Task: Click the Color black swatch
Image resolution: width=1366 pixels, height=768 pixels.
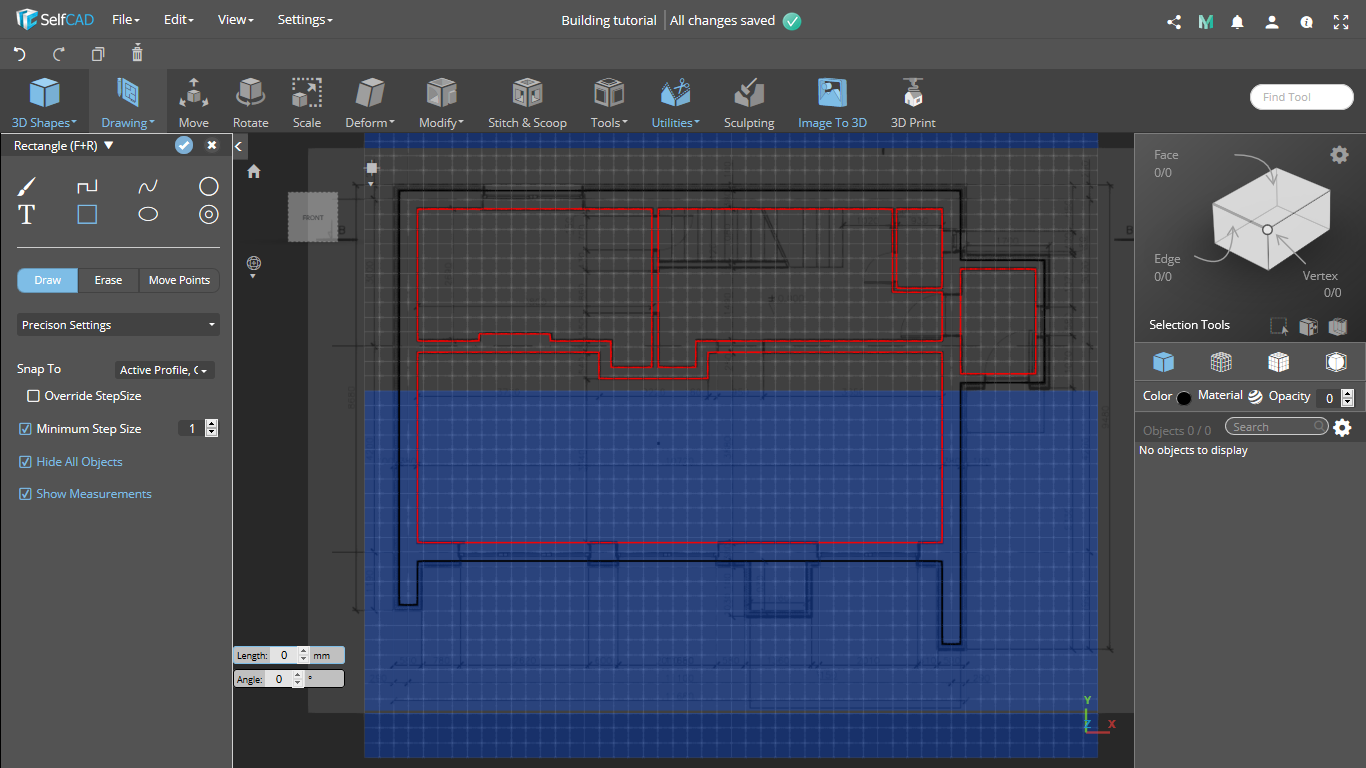Action: 1184,397
